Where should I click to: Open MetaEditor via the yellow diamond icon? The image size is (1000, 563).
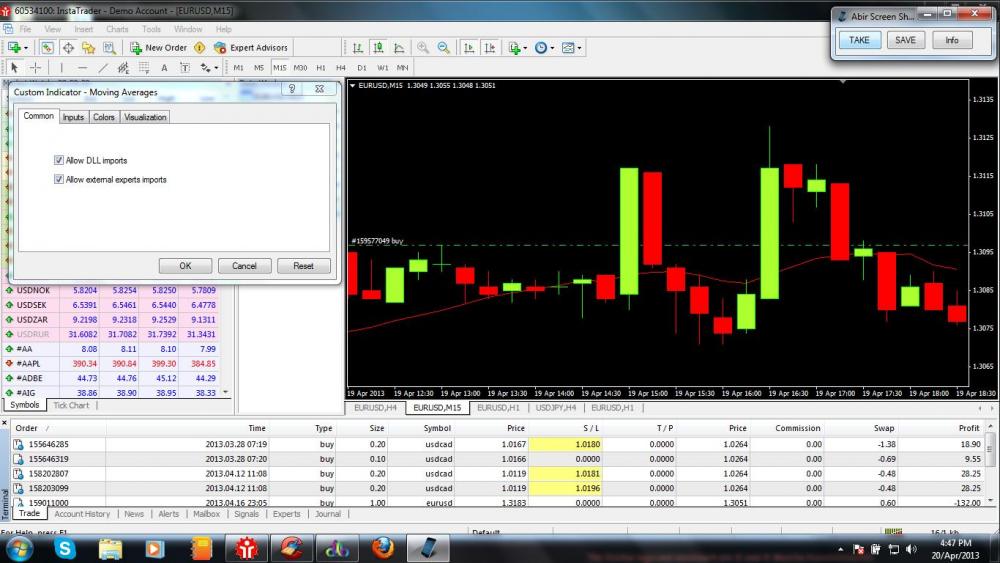(200, 48)
